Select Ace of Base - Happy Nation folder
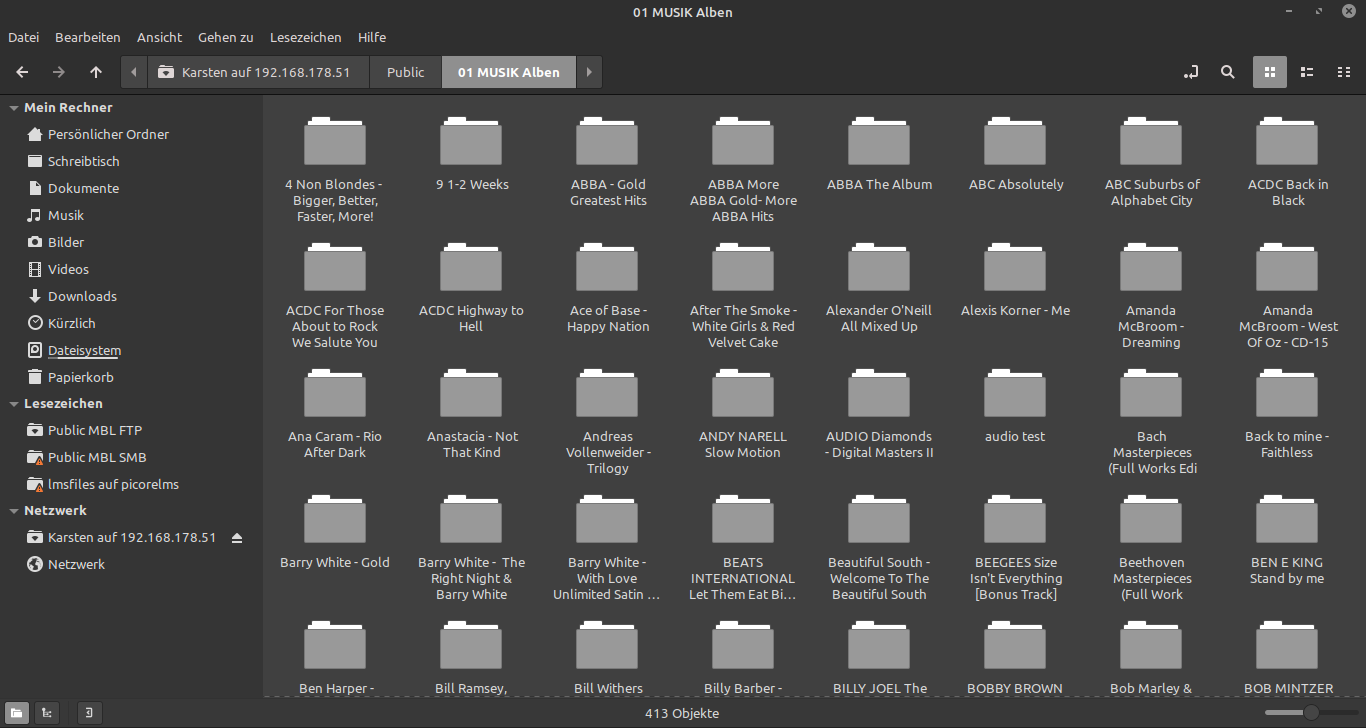The image size is (1366, 728). (x=608, y=288)
